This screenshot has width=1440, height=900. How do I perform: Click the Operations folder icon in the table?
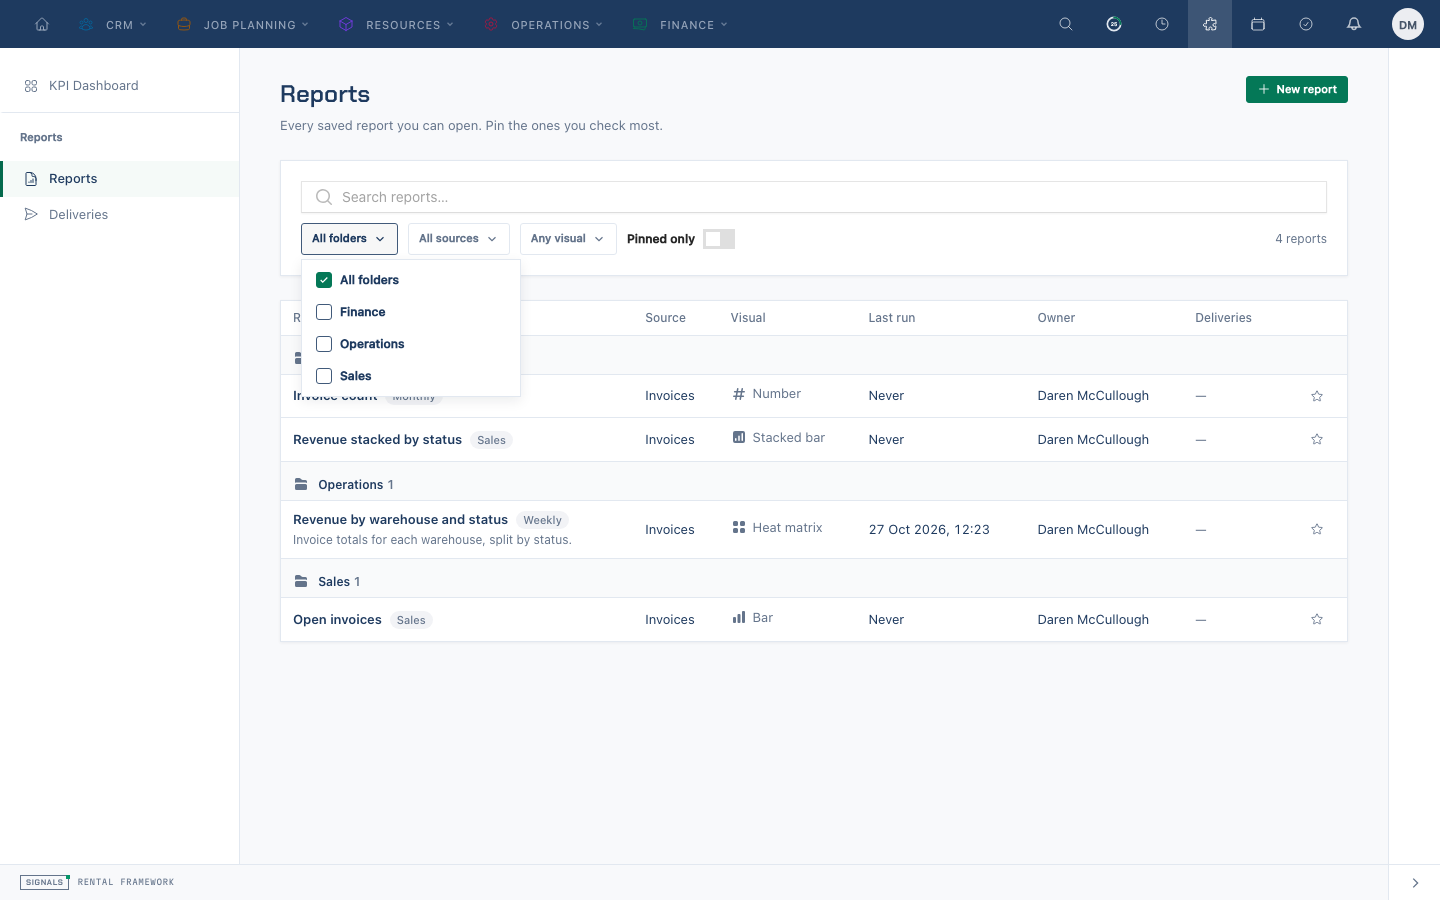301,484
